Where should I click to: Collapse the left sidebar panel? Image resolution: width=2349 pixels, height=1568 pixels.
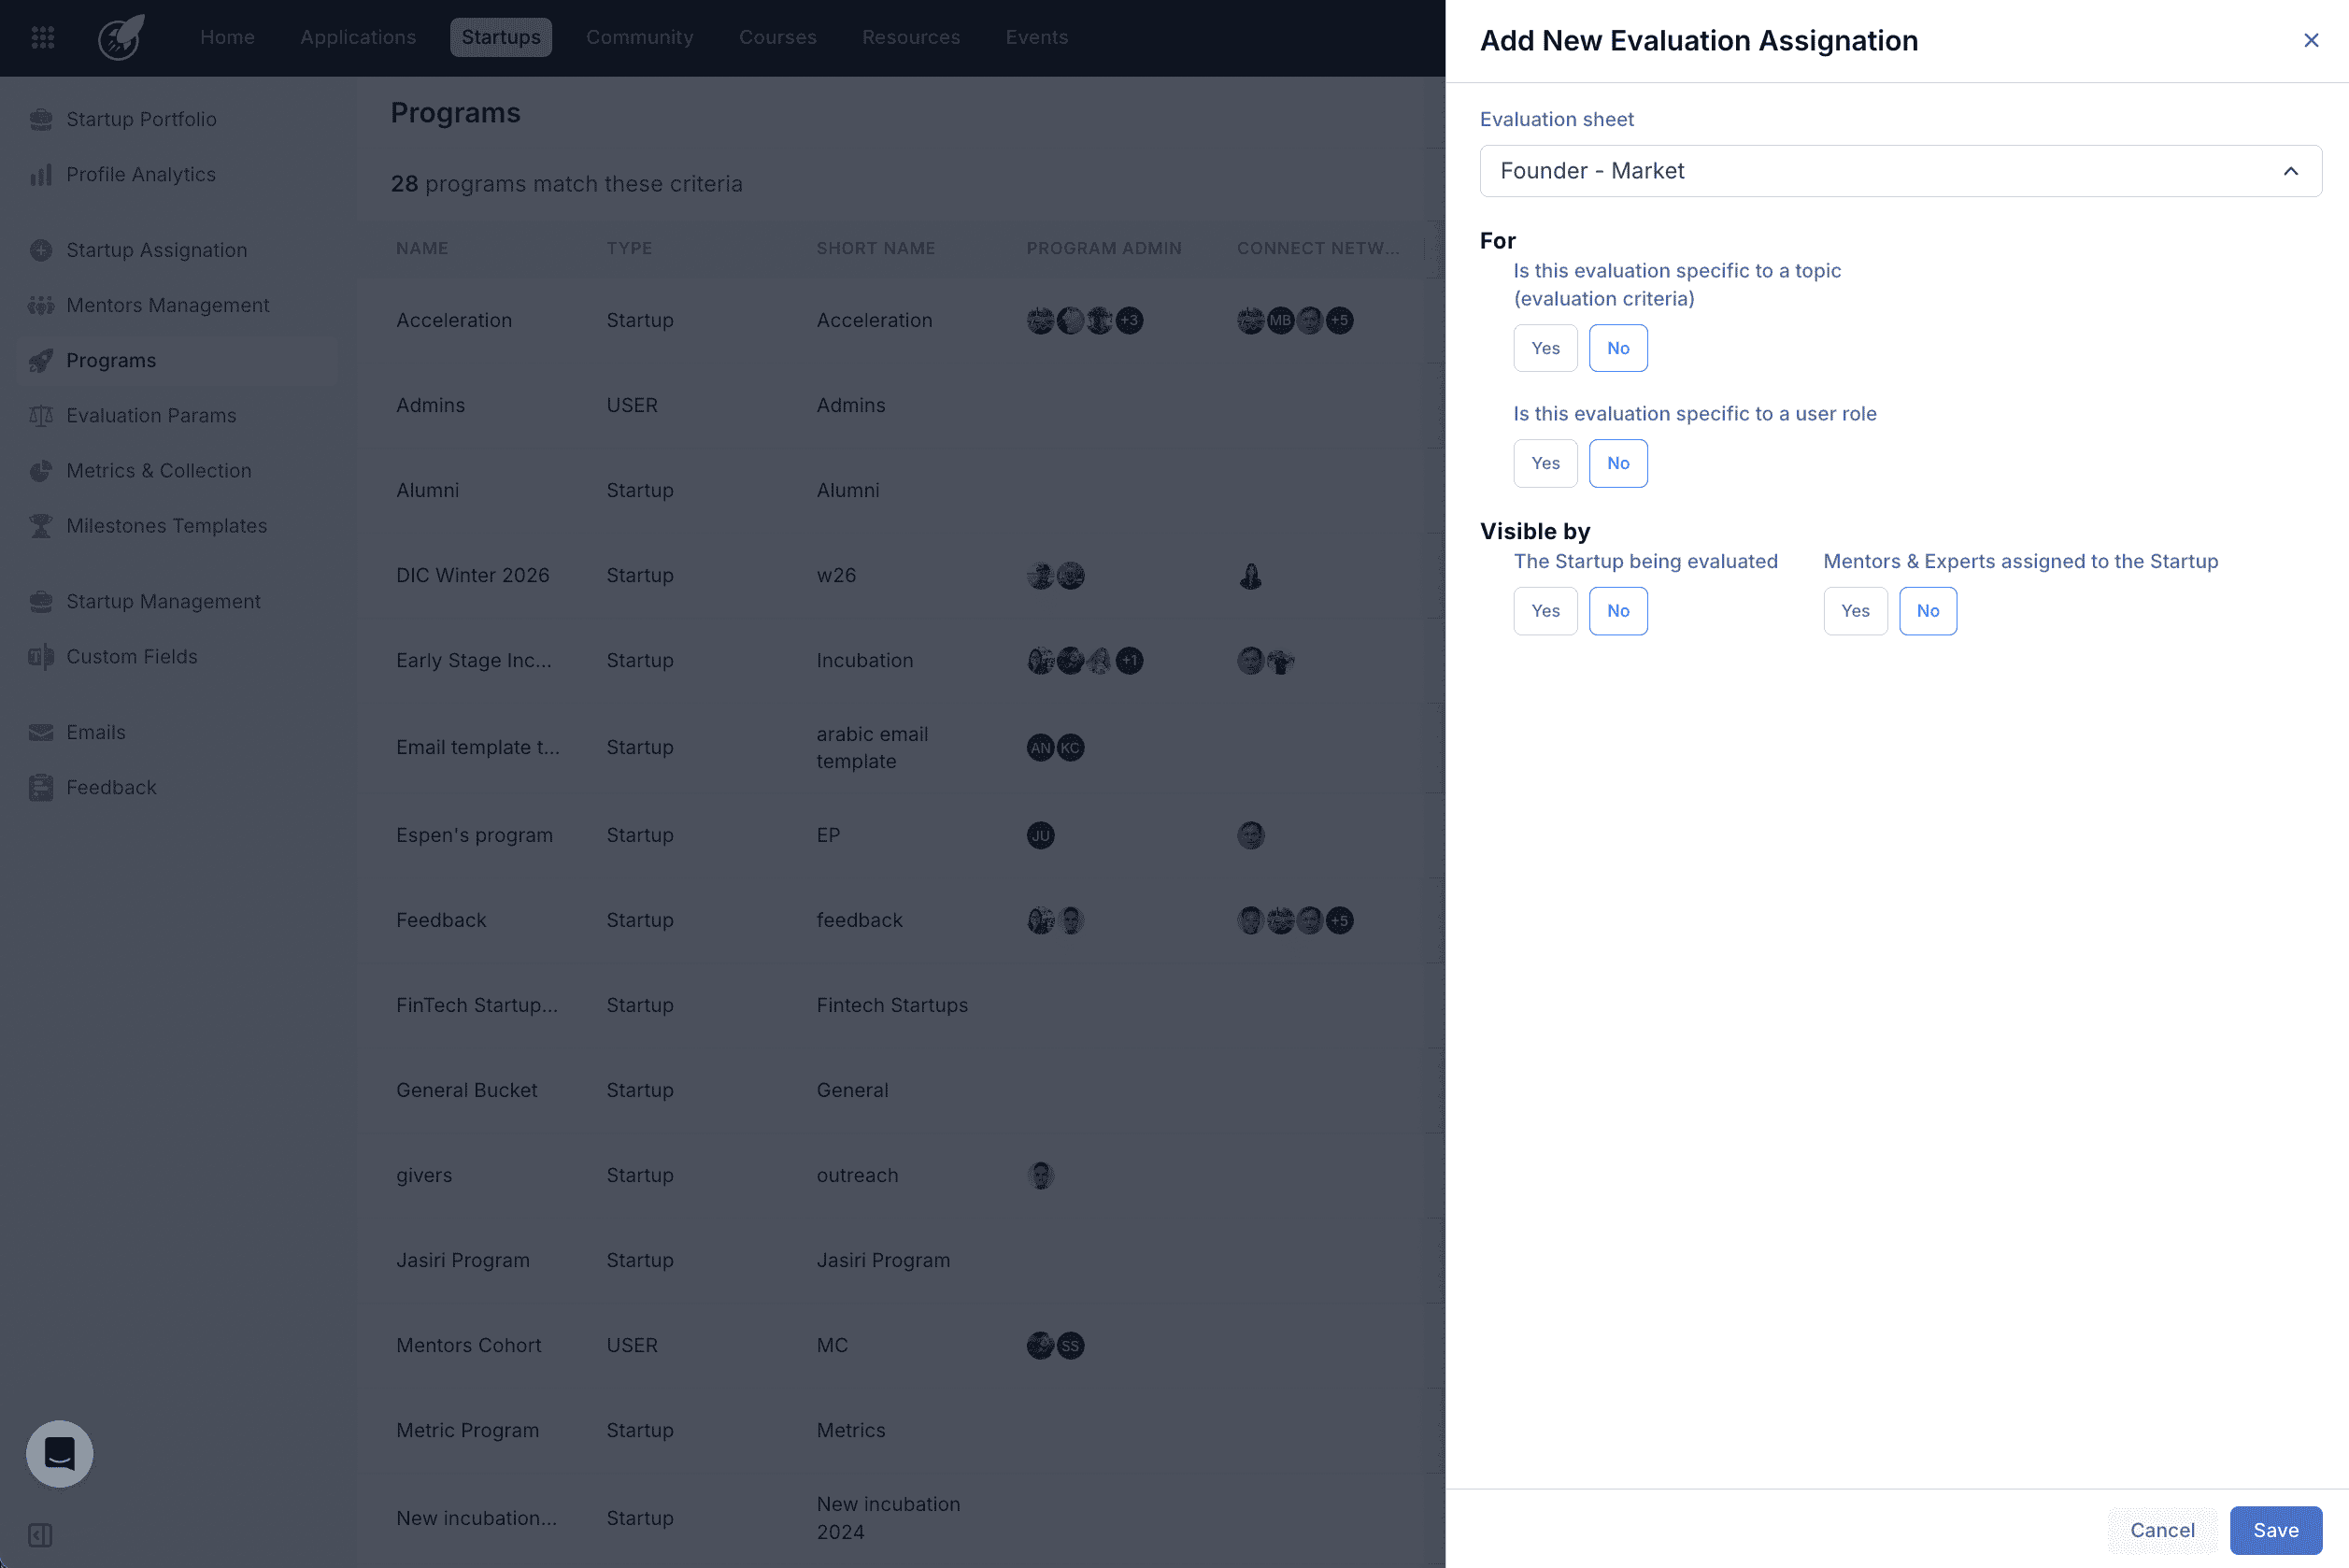41,1536
